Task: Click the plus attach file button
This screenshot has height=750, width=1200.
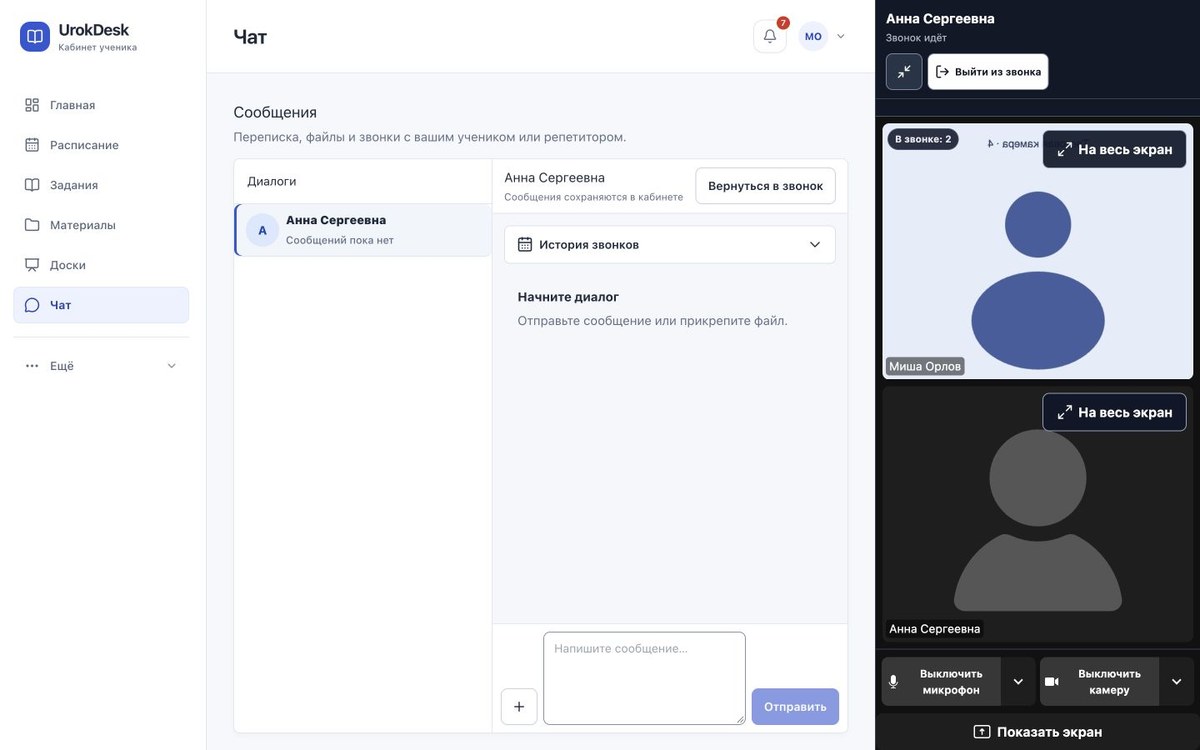Action: (519, 706)
